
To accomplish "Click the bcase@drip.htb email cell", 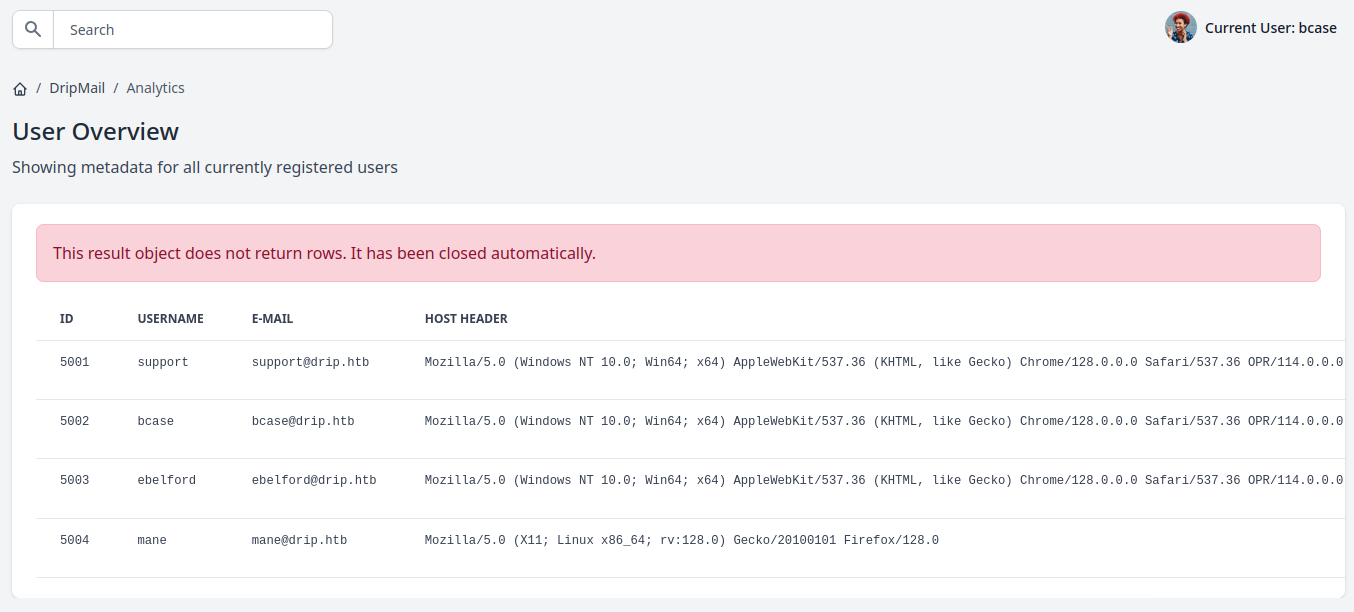I will click(302, 421).
